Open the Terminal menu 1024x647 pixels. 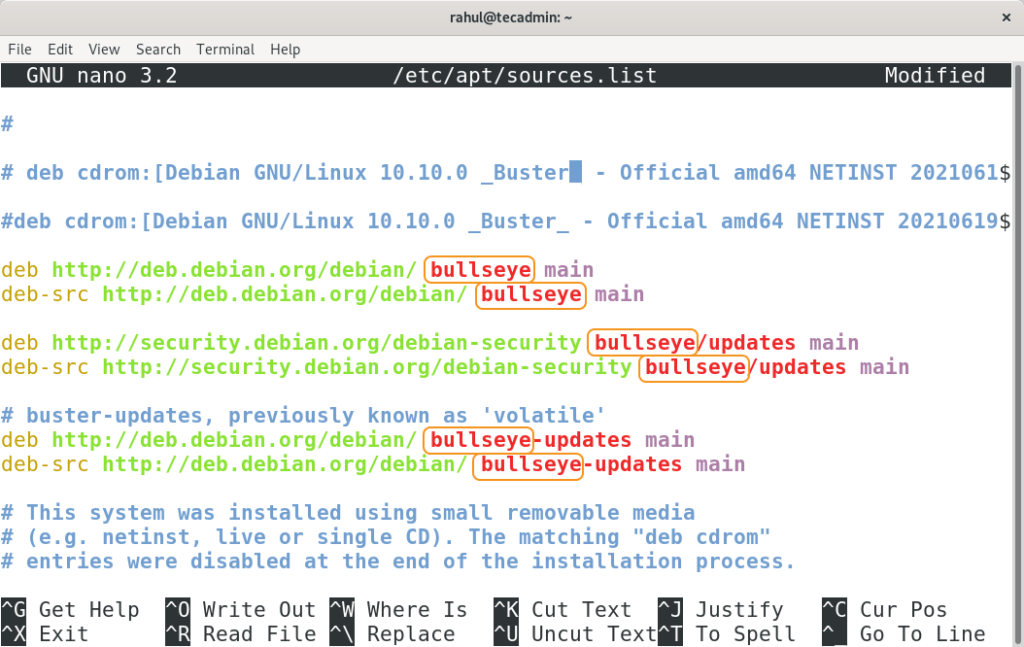click(225, 49)
